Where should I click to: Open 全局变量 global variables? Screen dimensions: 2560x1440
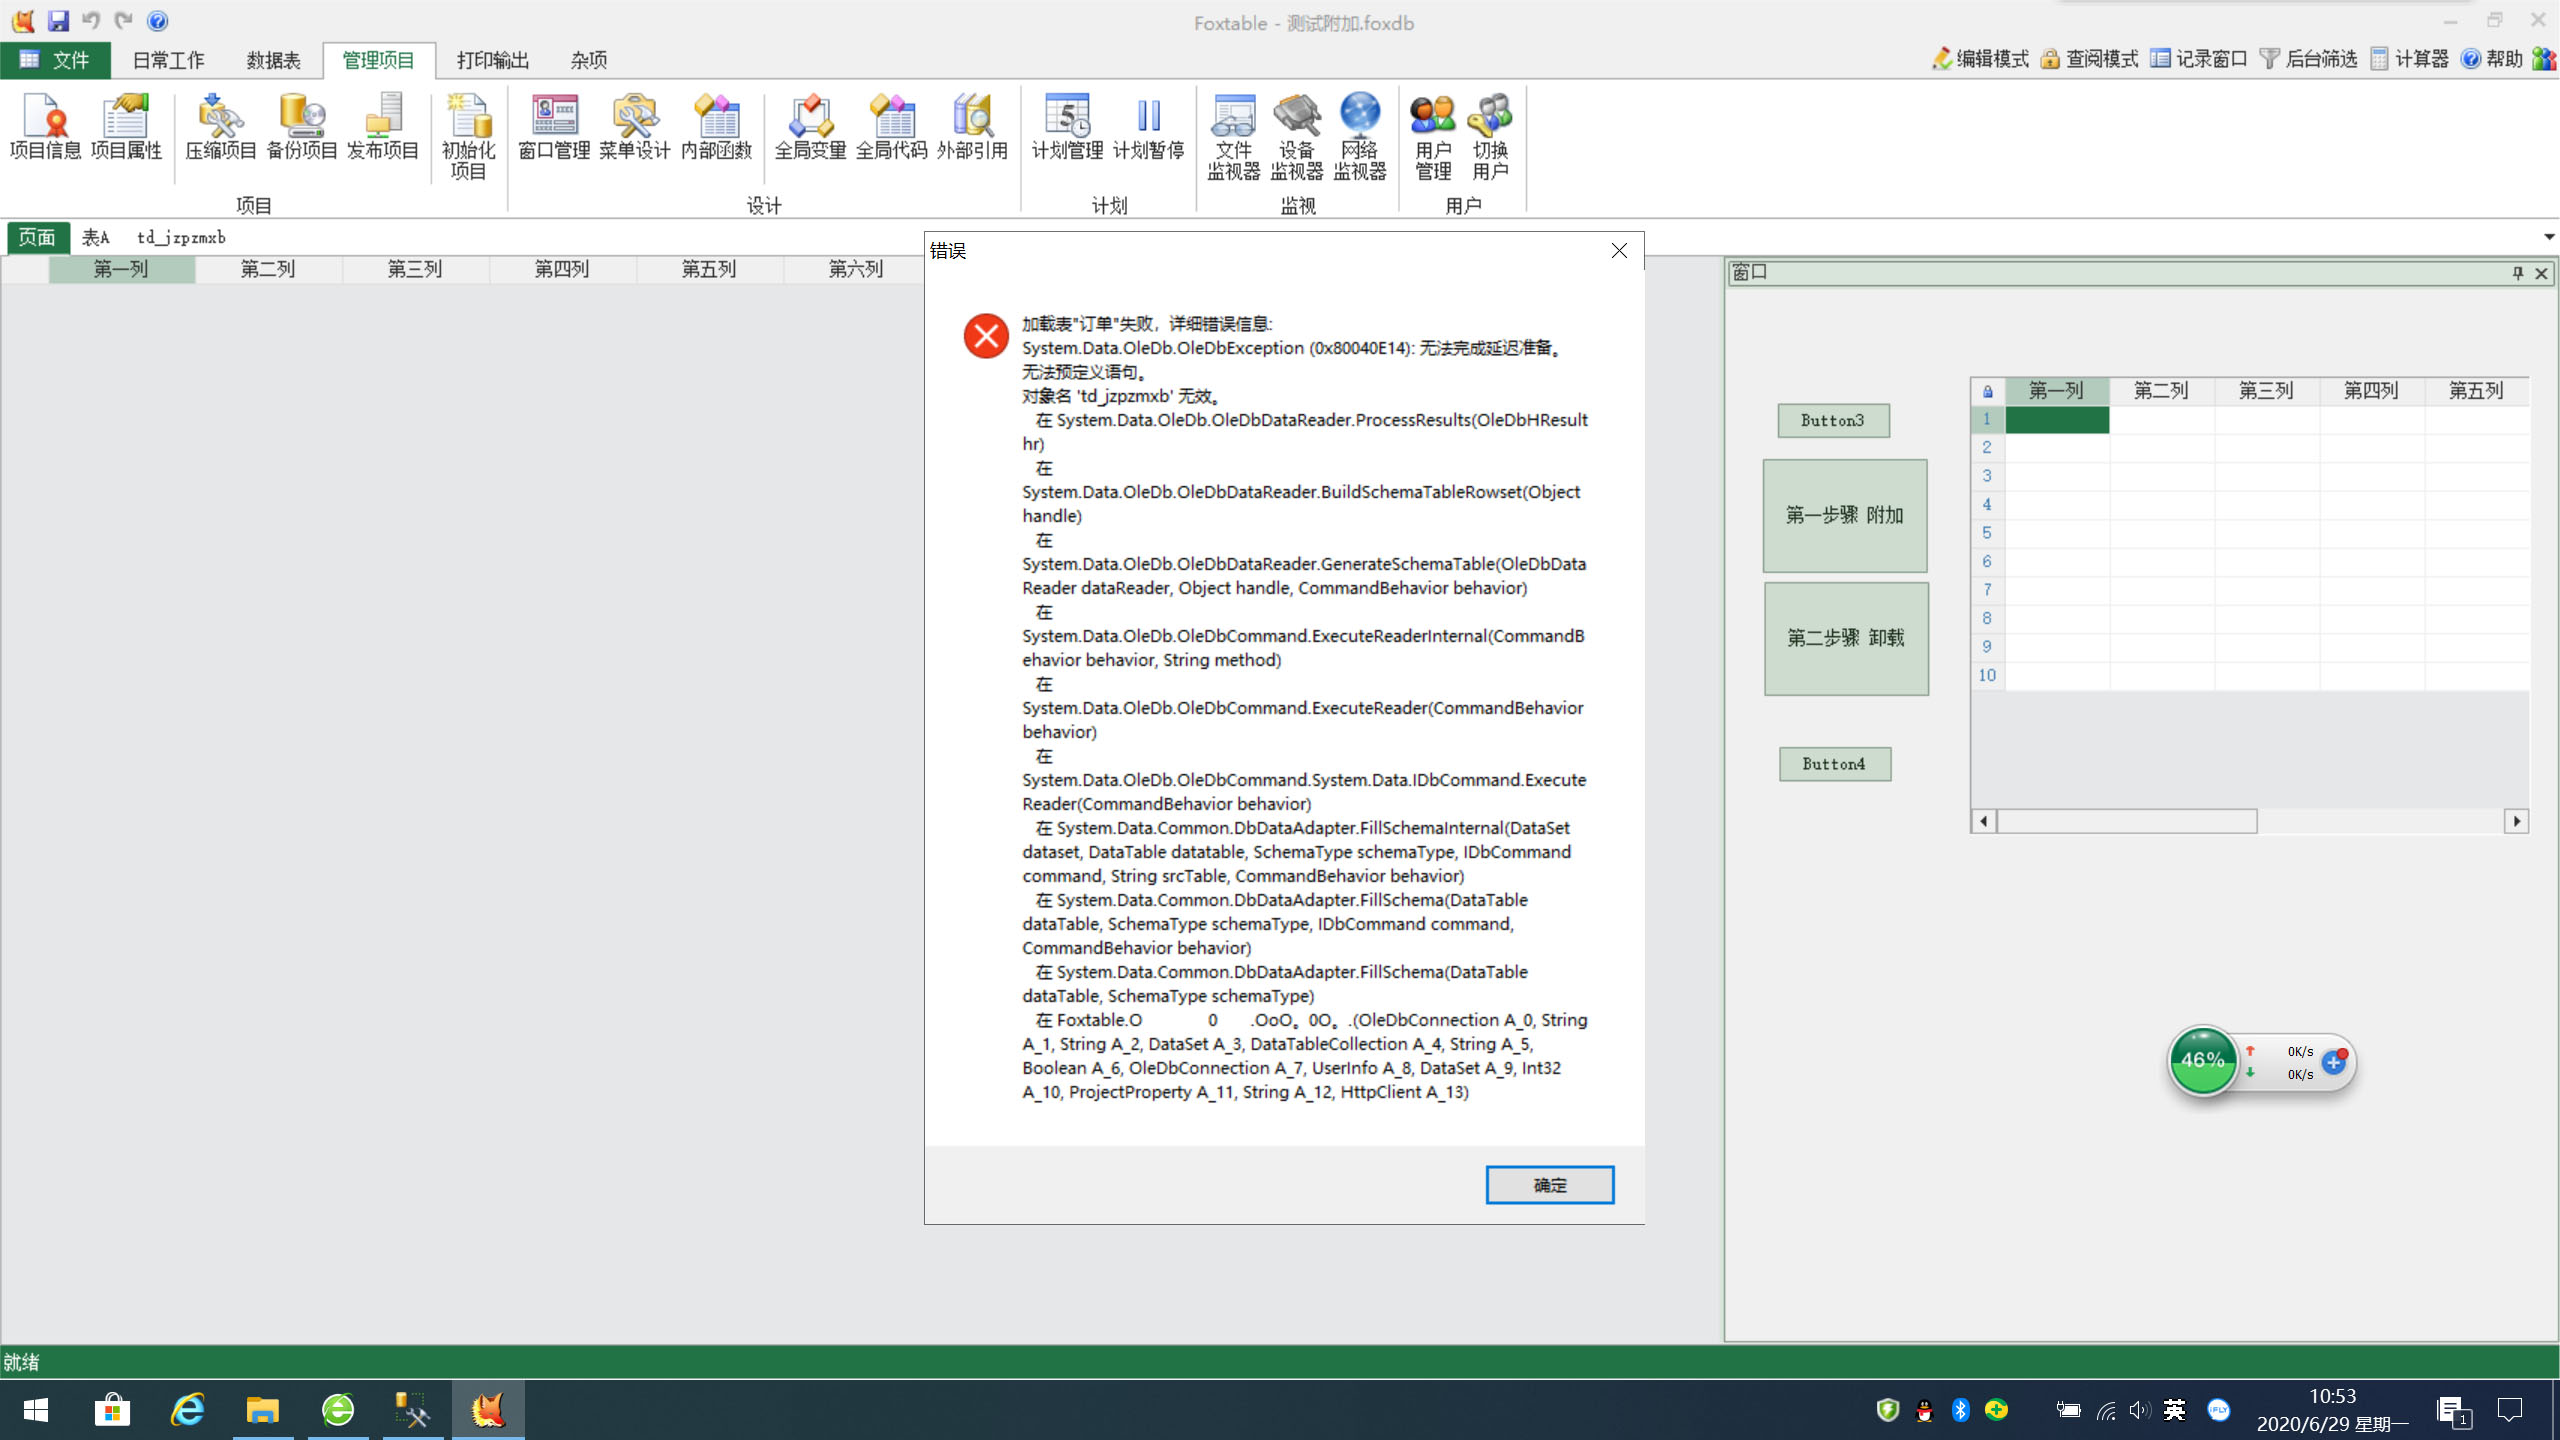810,128
